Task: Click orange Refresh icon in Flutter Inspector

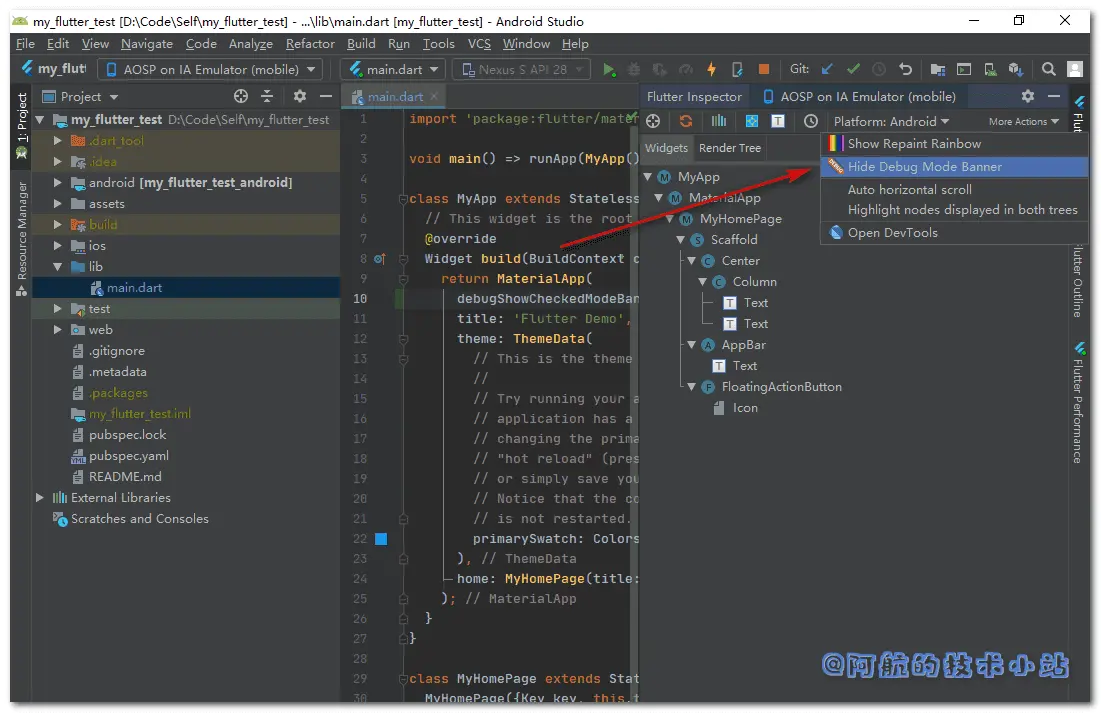Action: click(686, 121)
